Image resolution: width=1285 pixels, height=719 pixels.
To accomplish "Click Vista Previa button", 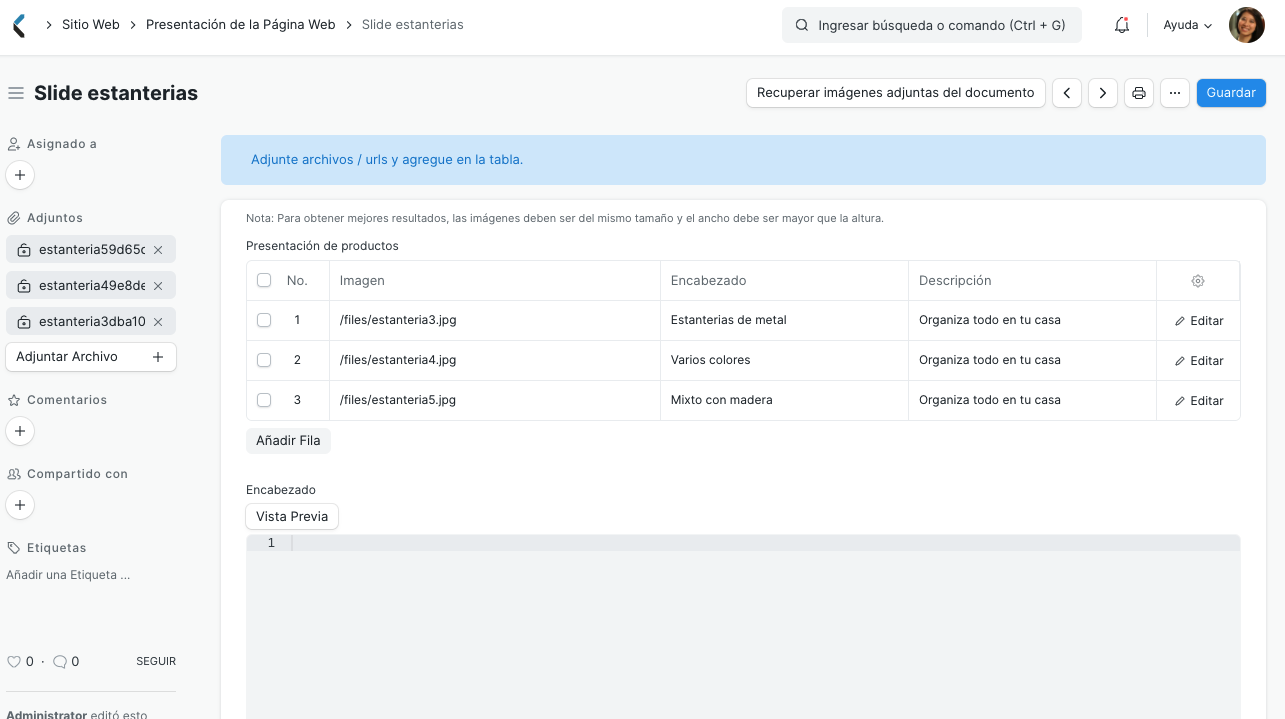I will click(x=292, y=517).
